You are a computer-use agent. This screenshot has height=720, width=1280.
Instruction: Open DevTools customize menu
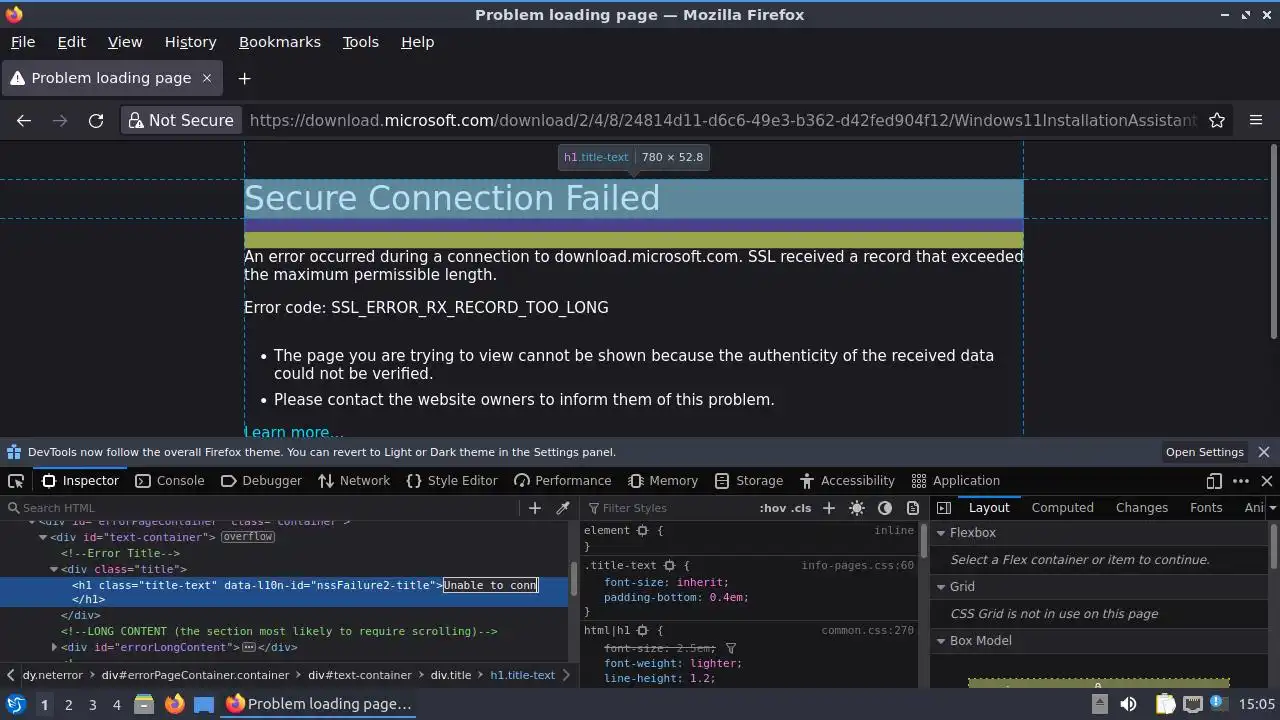click(1241, 481)
